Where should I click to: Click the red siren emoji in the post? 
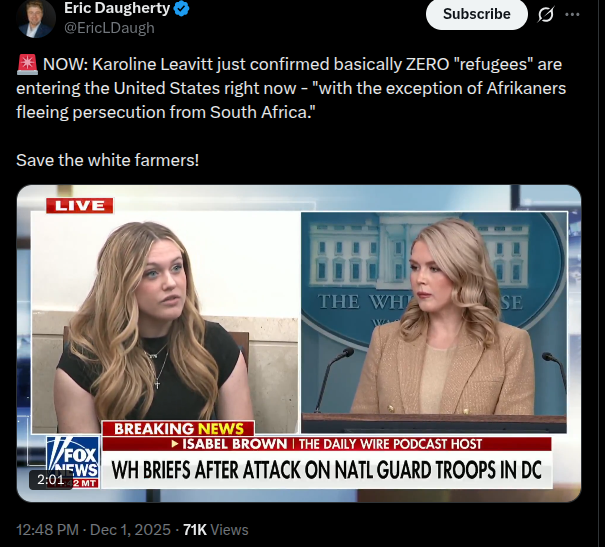27,64
